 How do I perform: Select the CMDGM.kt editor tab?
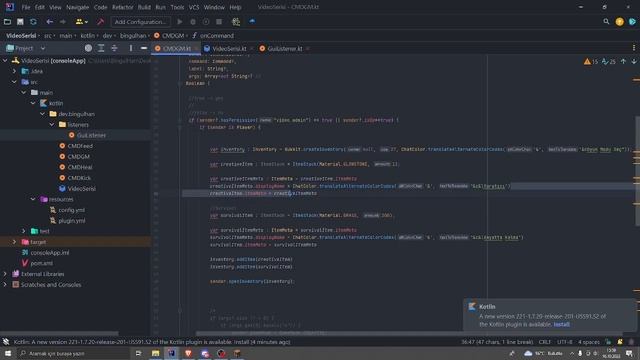tap(176, 49)
